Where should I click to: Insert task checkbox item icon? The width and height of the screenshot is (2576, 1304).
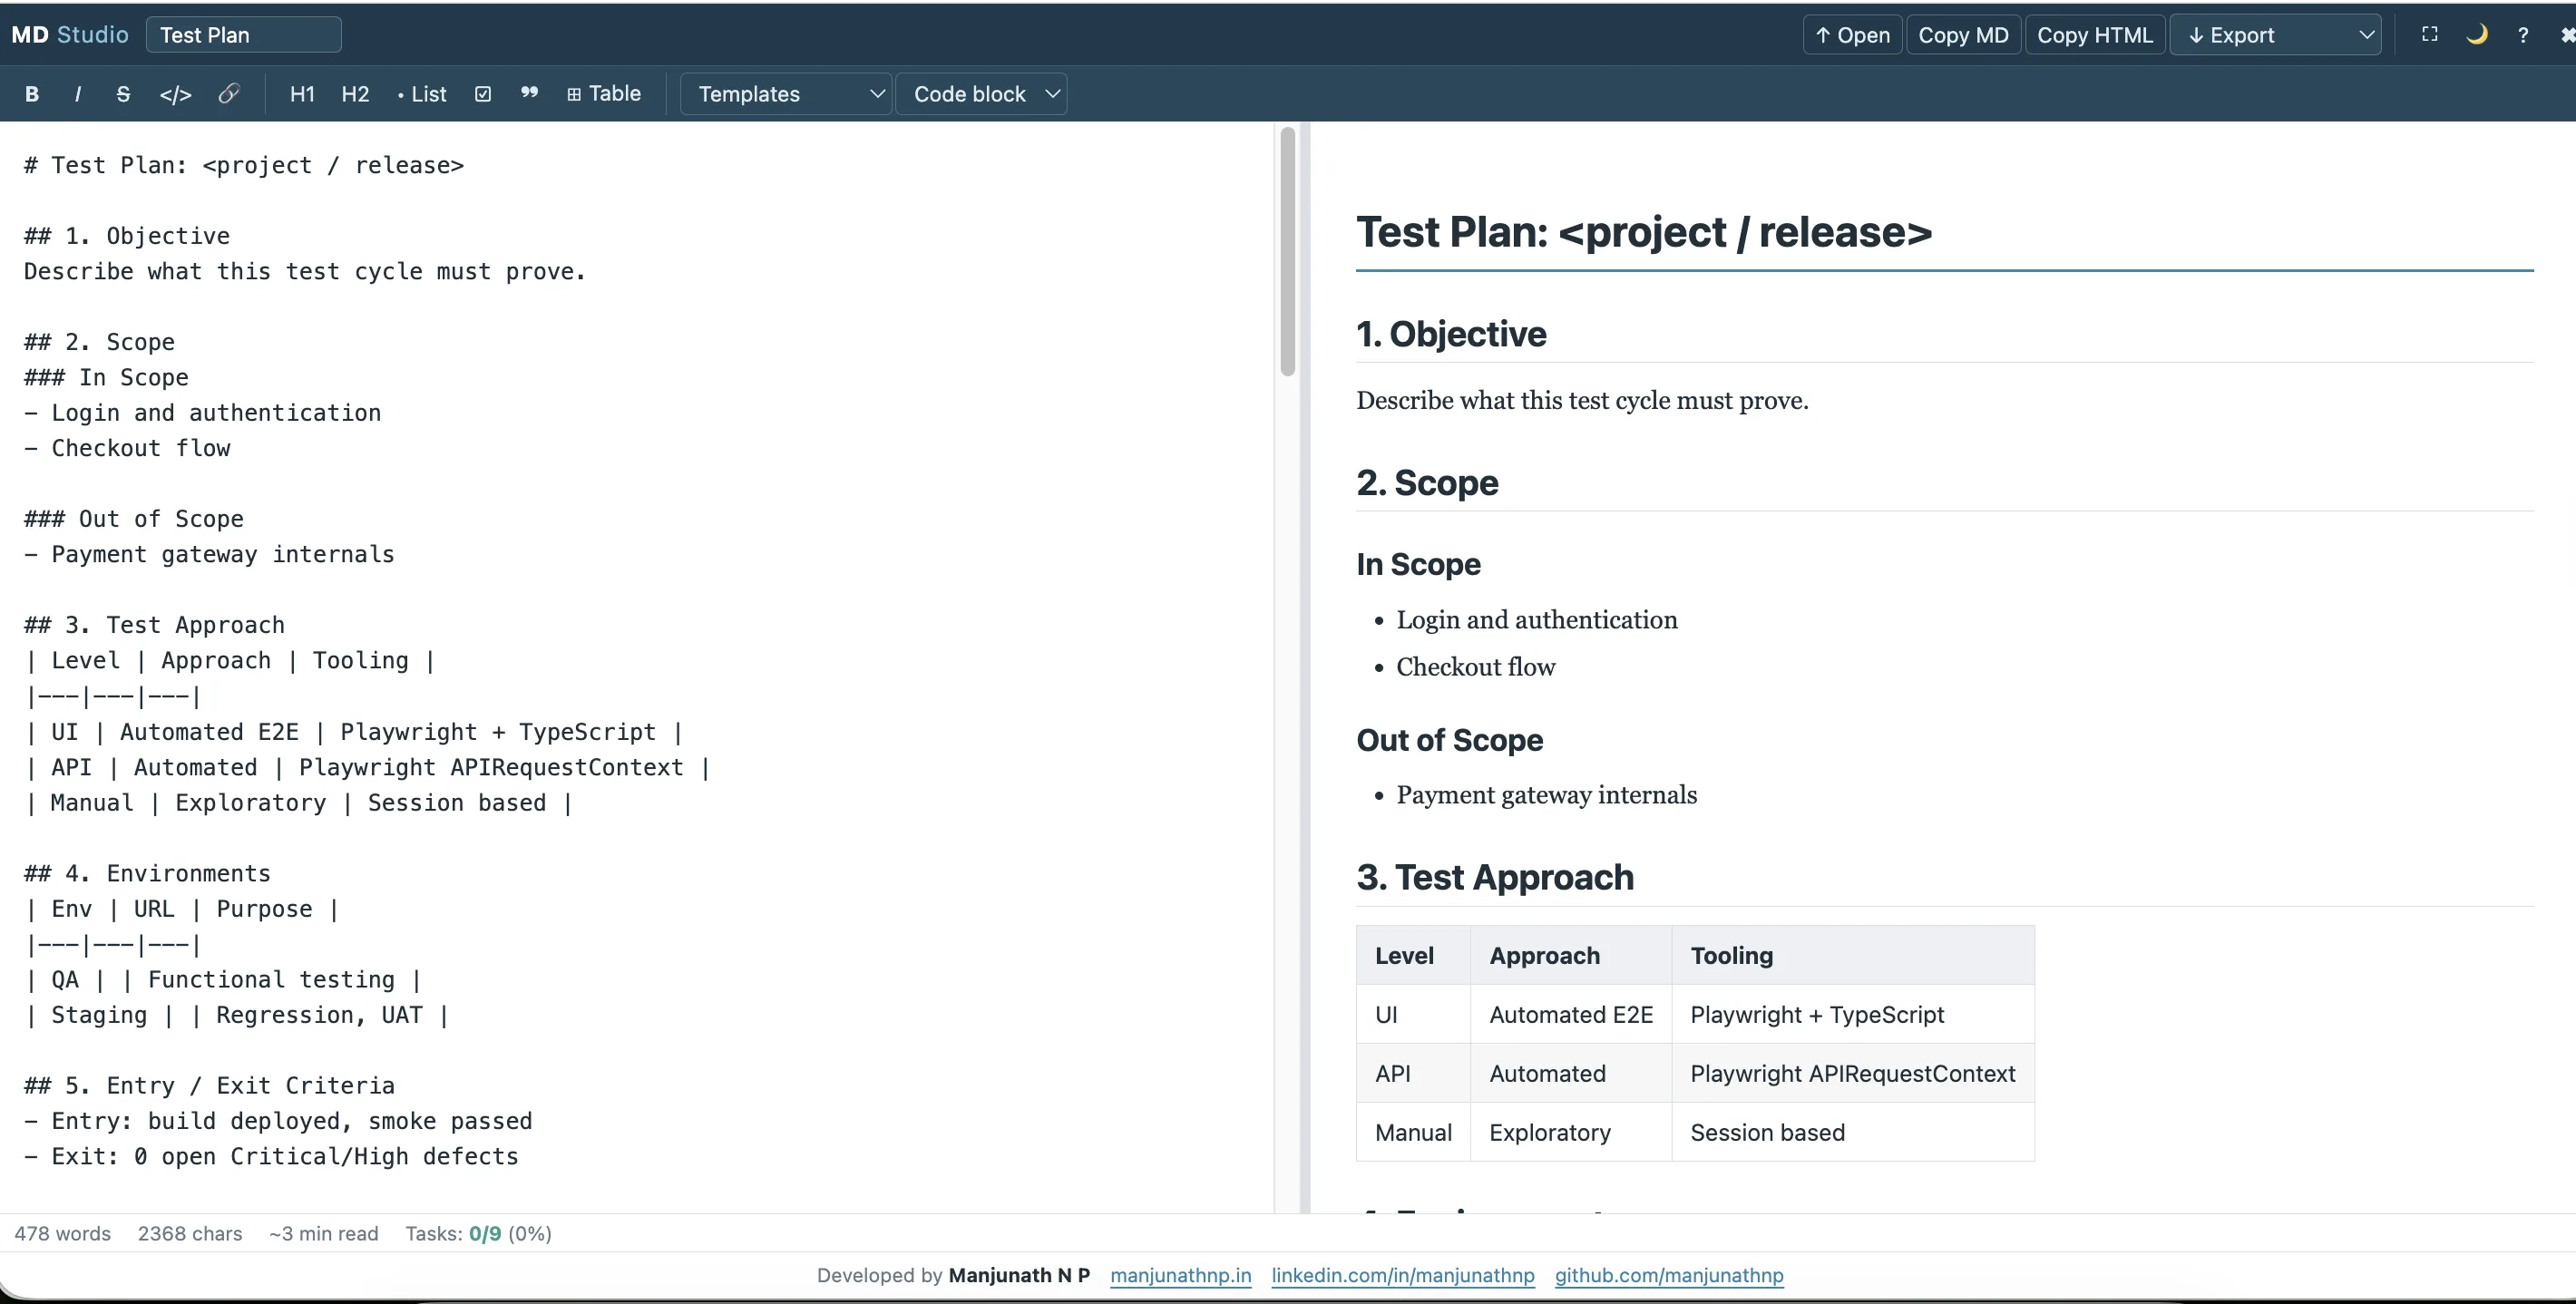click(x=483, y=94)
